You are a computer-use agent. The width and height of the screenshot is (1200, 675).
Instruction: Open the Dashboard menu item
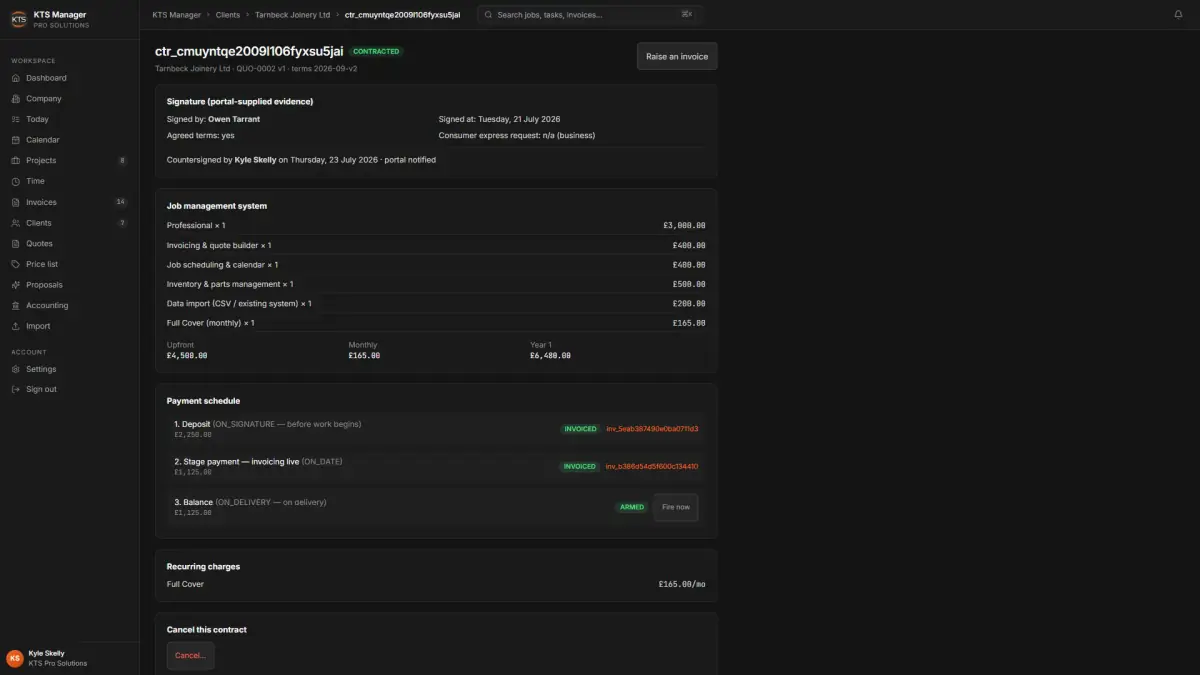point(69,78)
